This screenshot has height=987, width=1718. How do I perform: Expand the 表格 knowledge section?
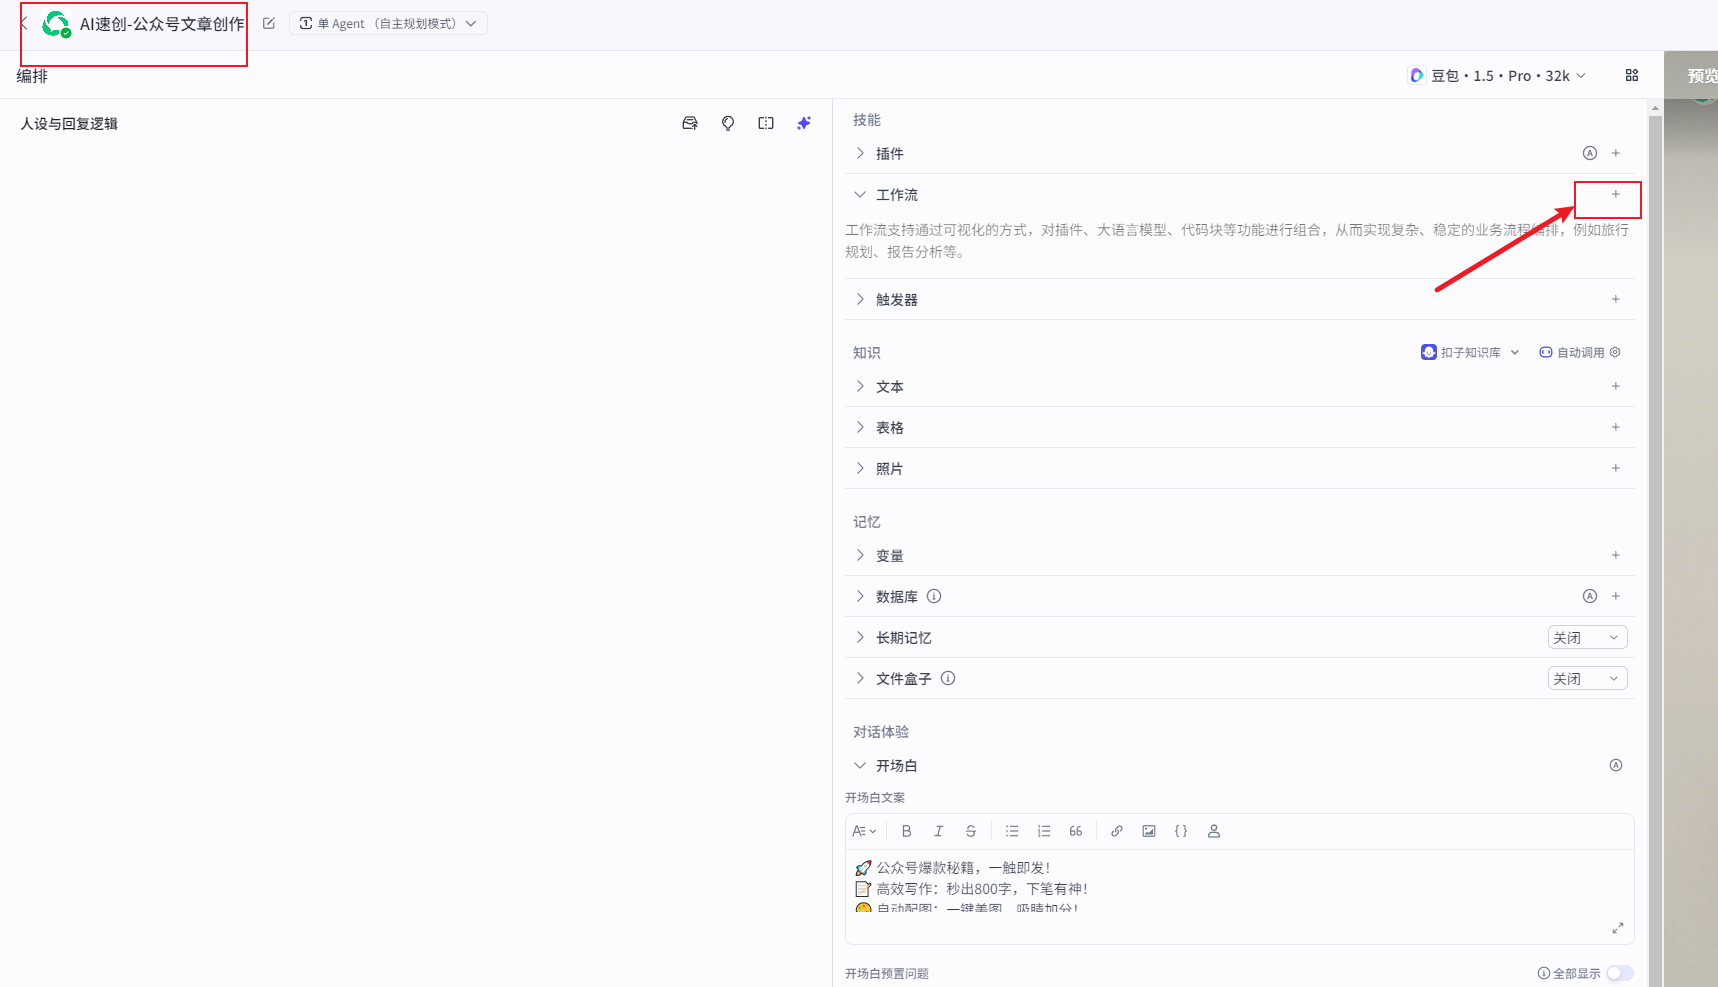pos(860,427)
